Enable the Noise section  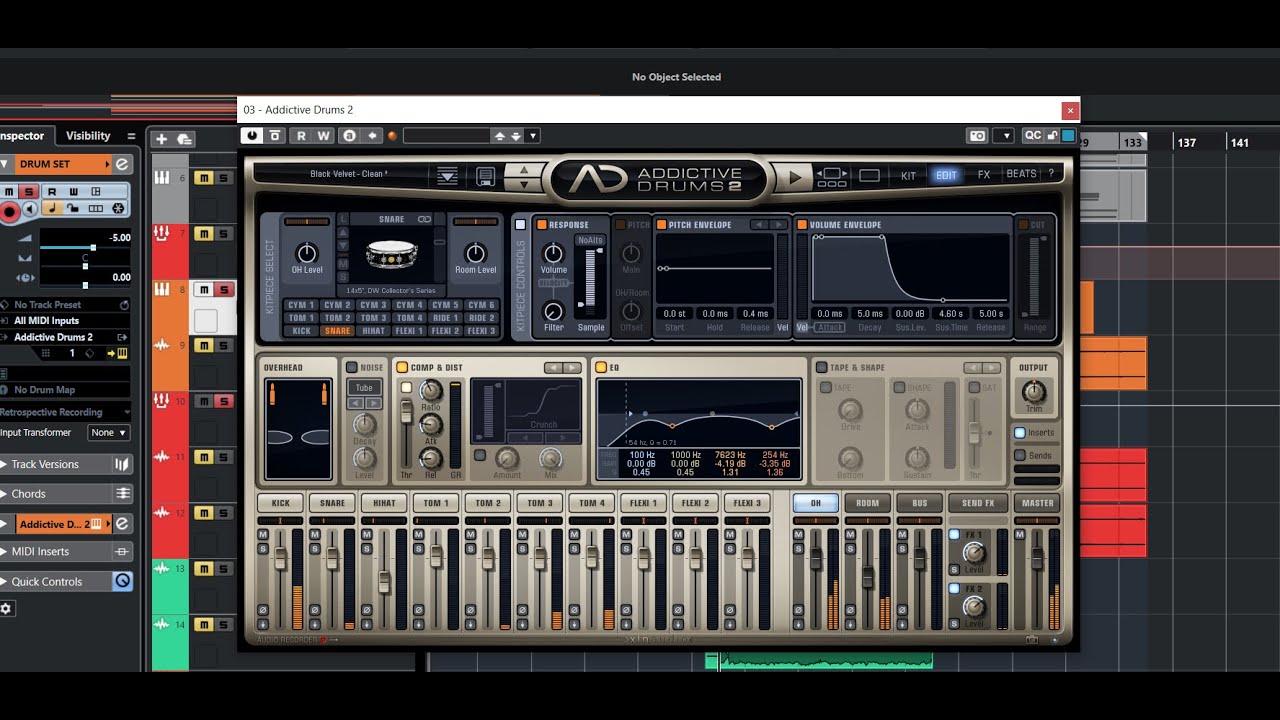point(351,367)
